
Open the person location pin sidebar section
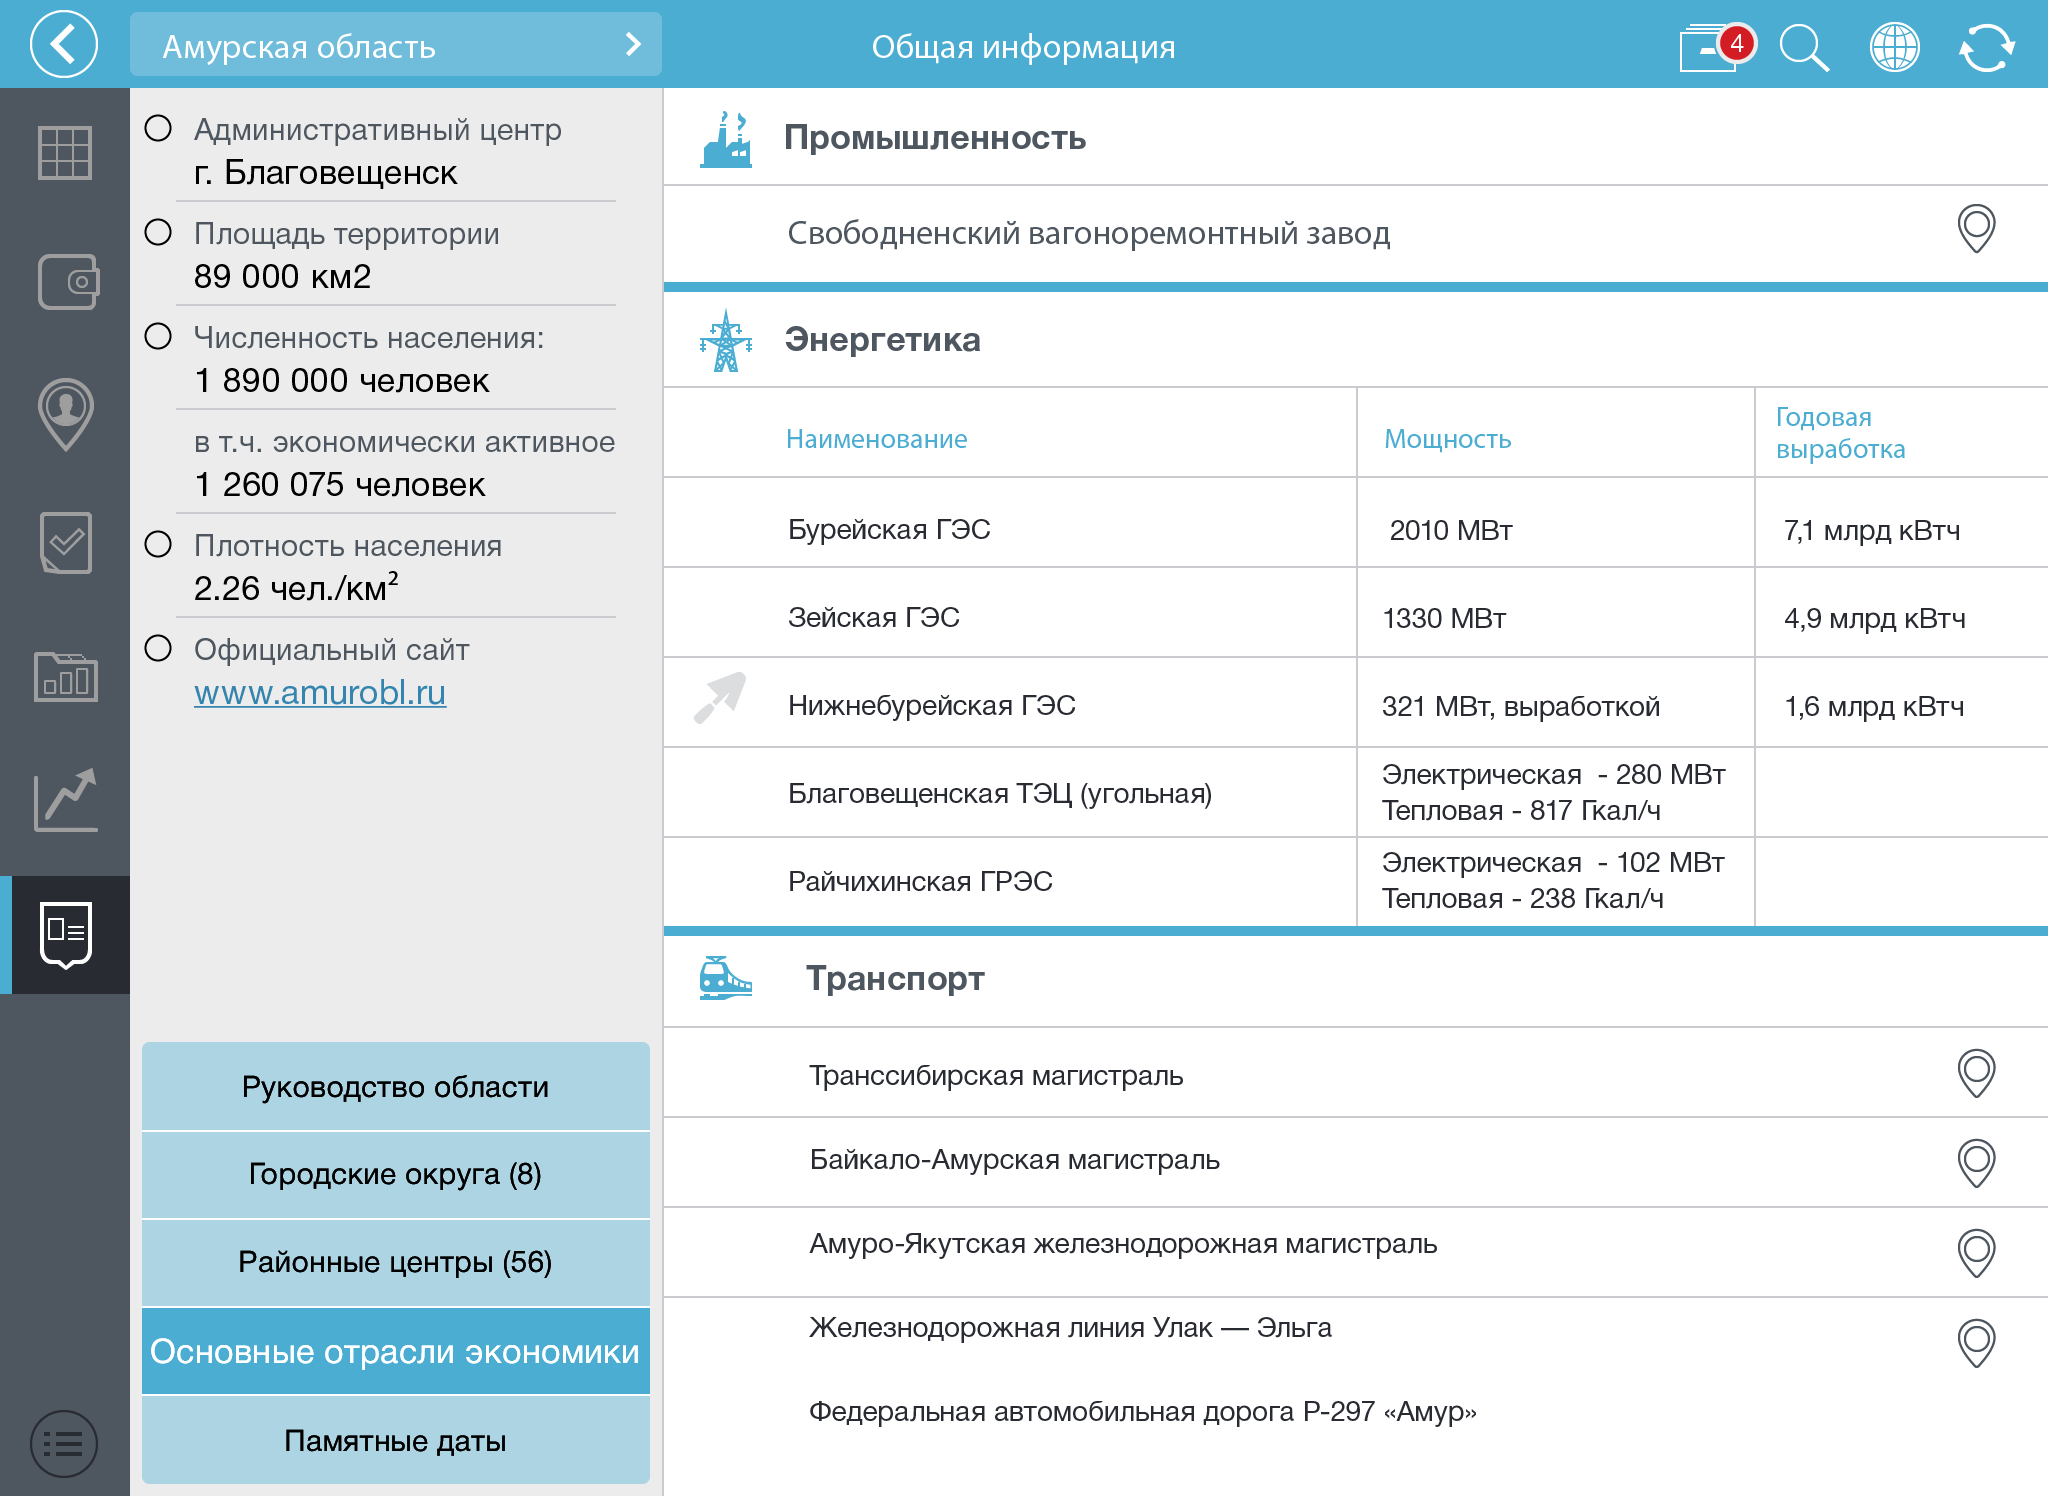[66, 414]
